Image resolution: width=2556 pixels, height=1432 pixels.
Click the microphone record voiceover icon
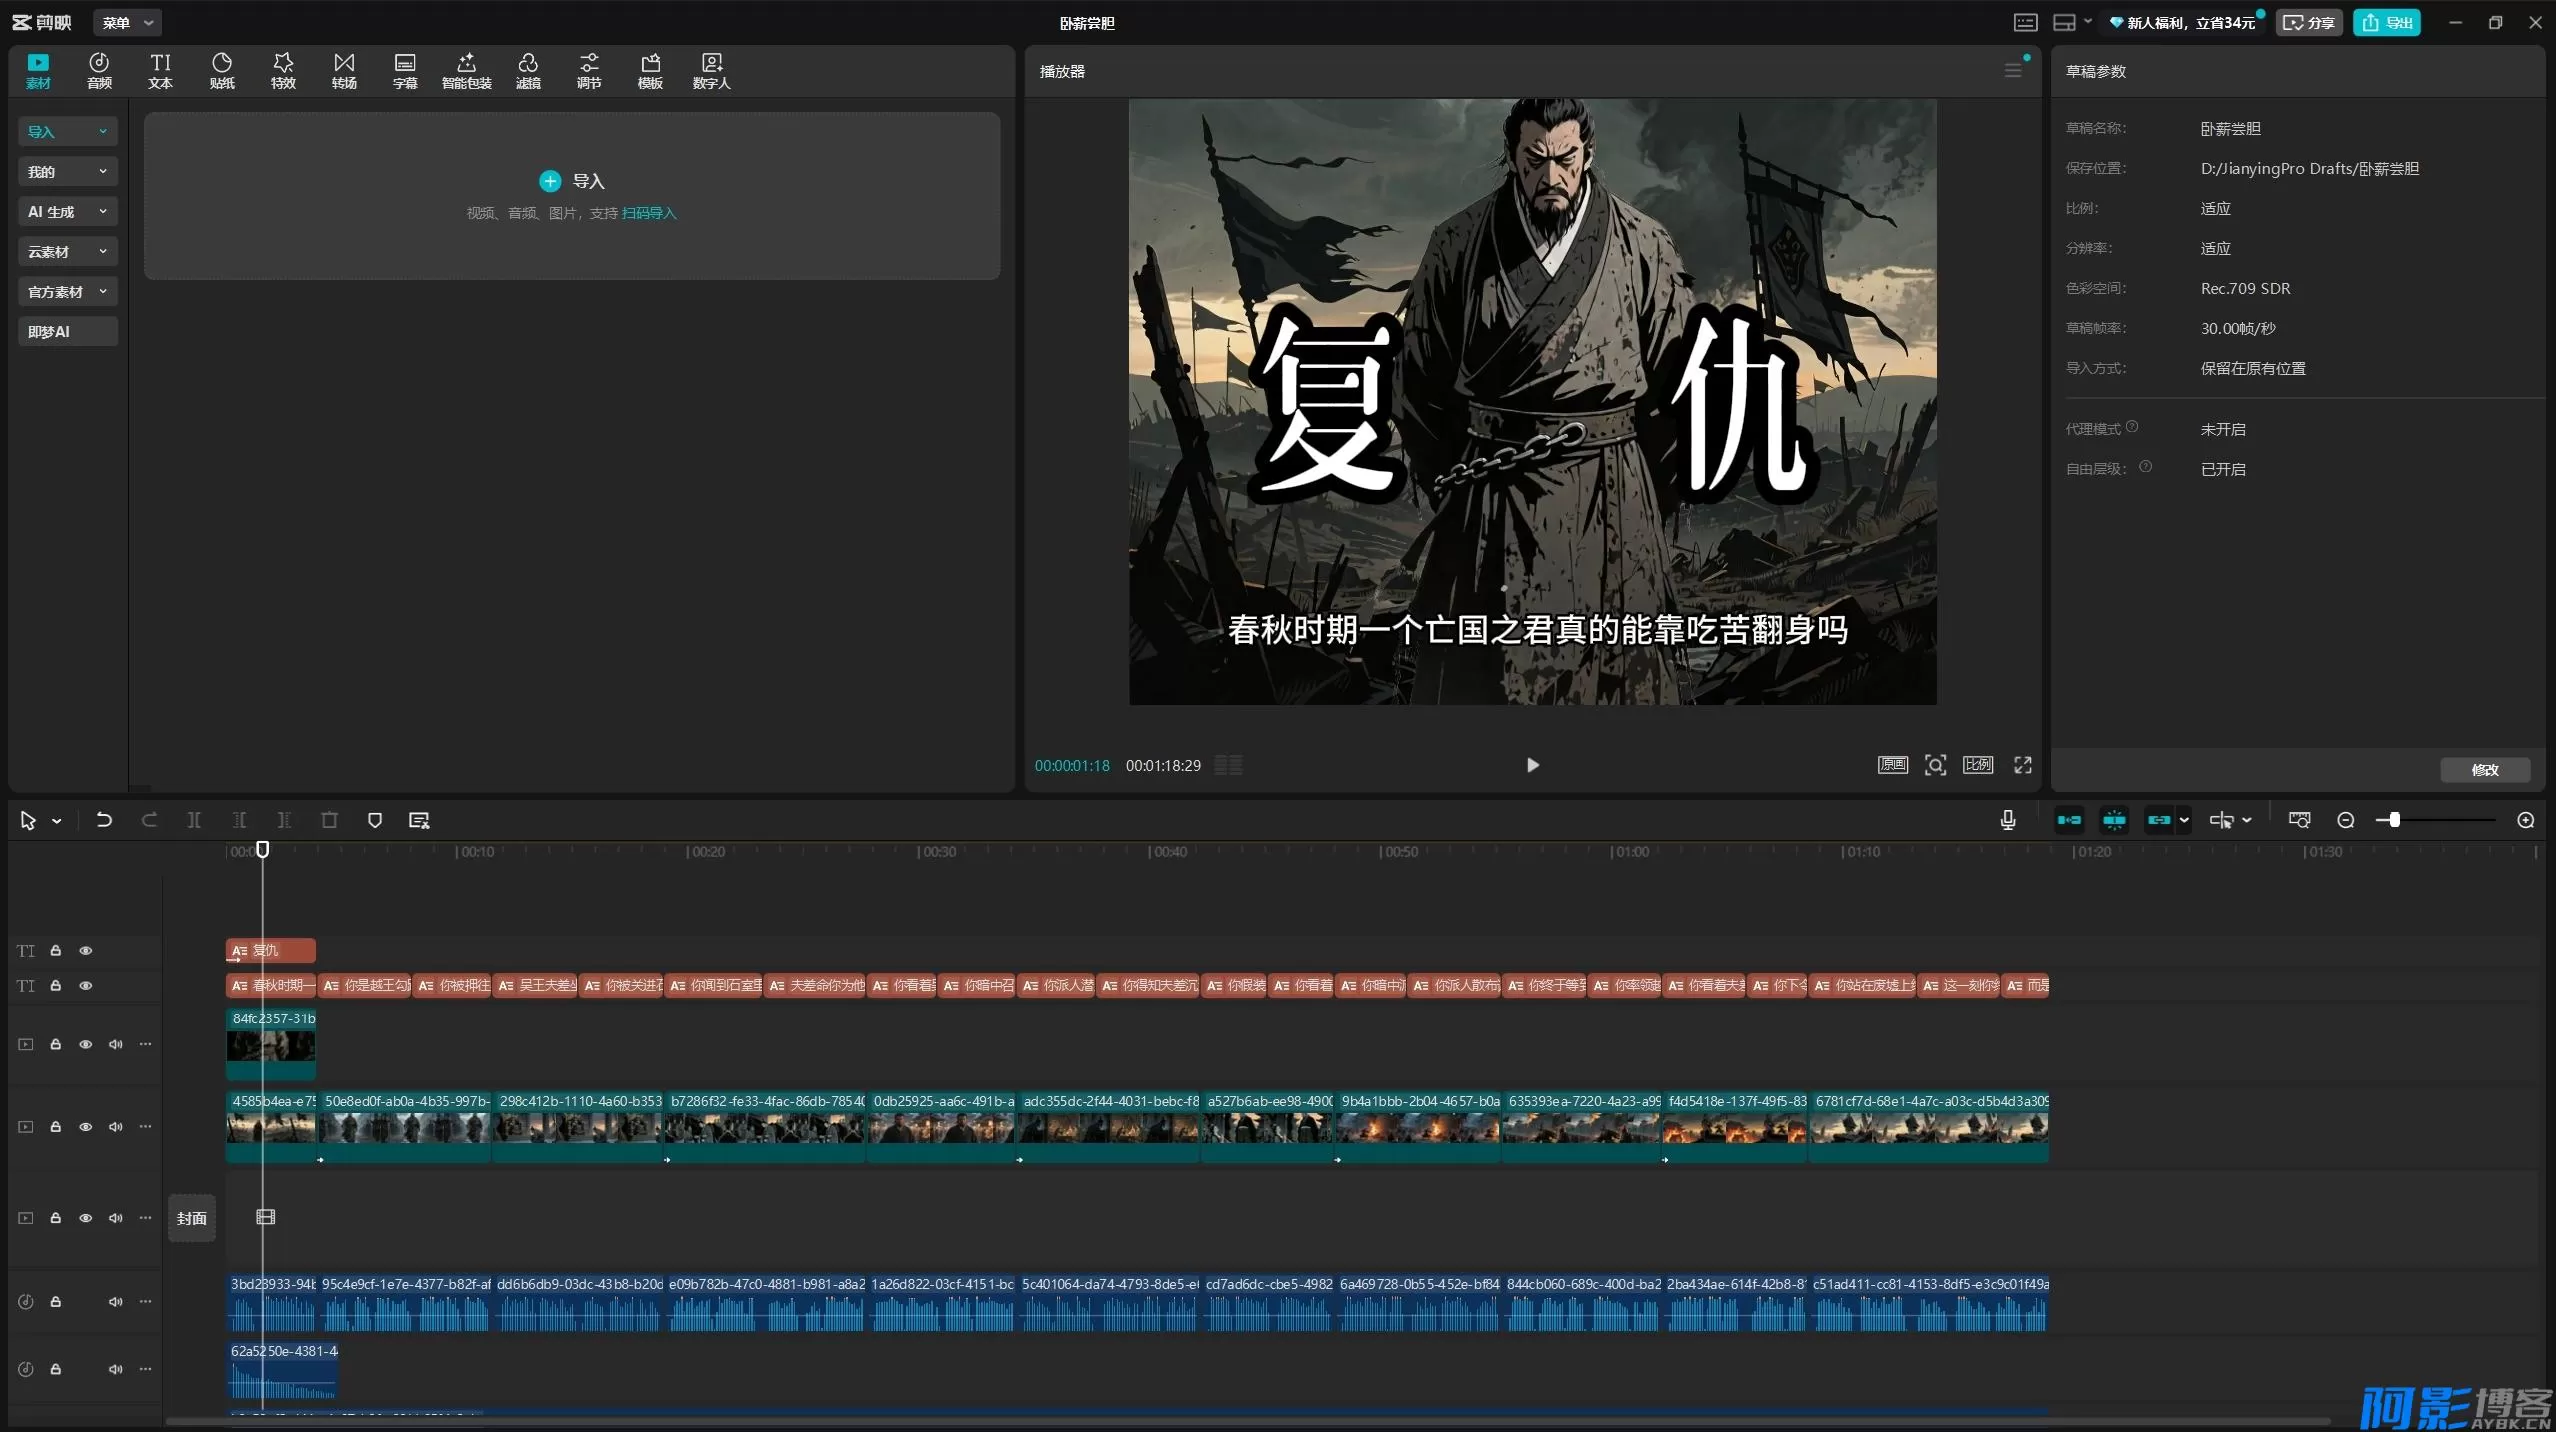(2007, 820)
